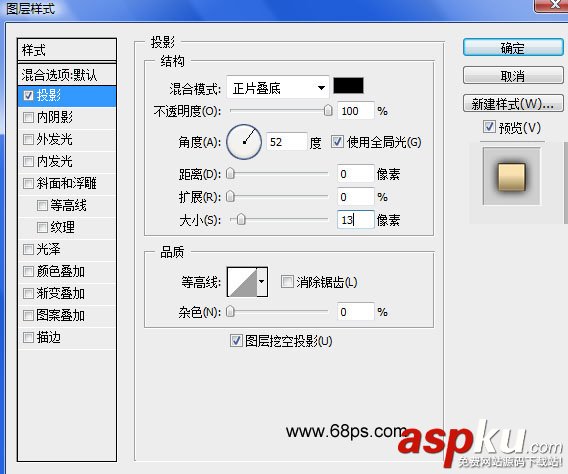Screen dimensions: 568x474
Task: Click the angle dial control
Action: [x=244, y=142]
